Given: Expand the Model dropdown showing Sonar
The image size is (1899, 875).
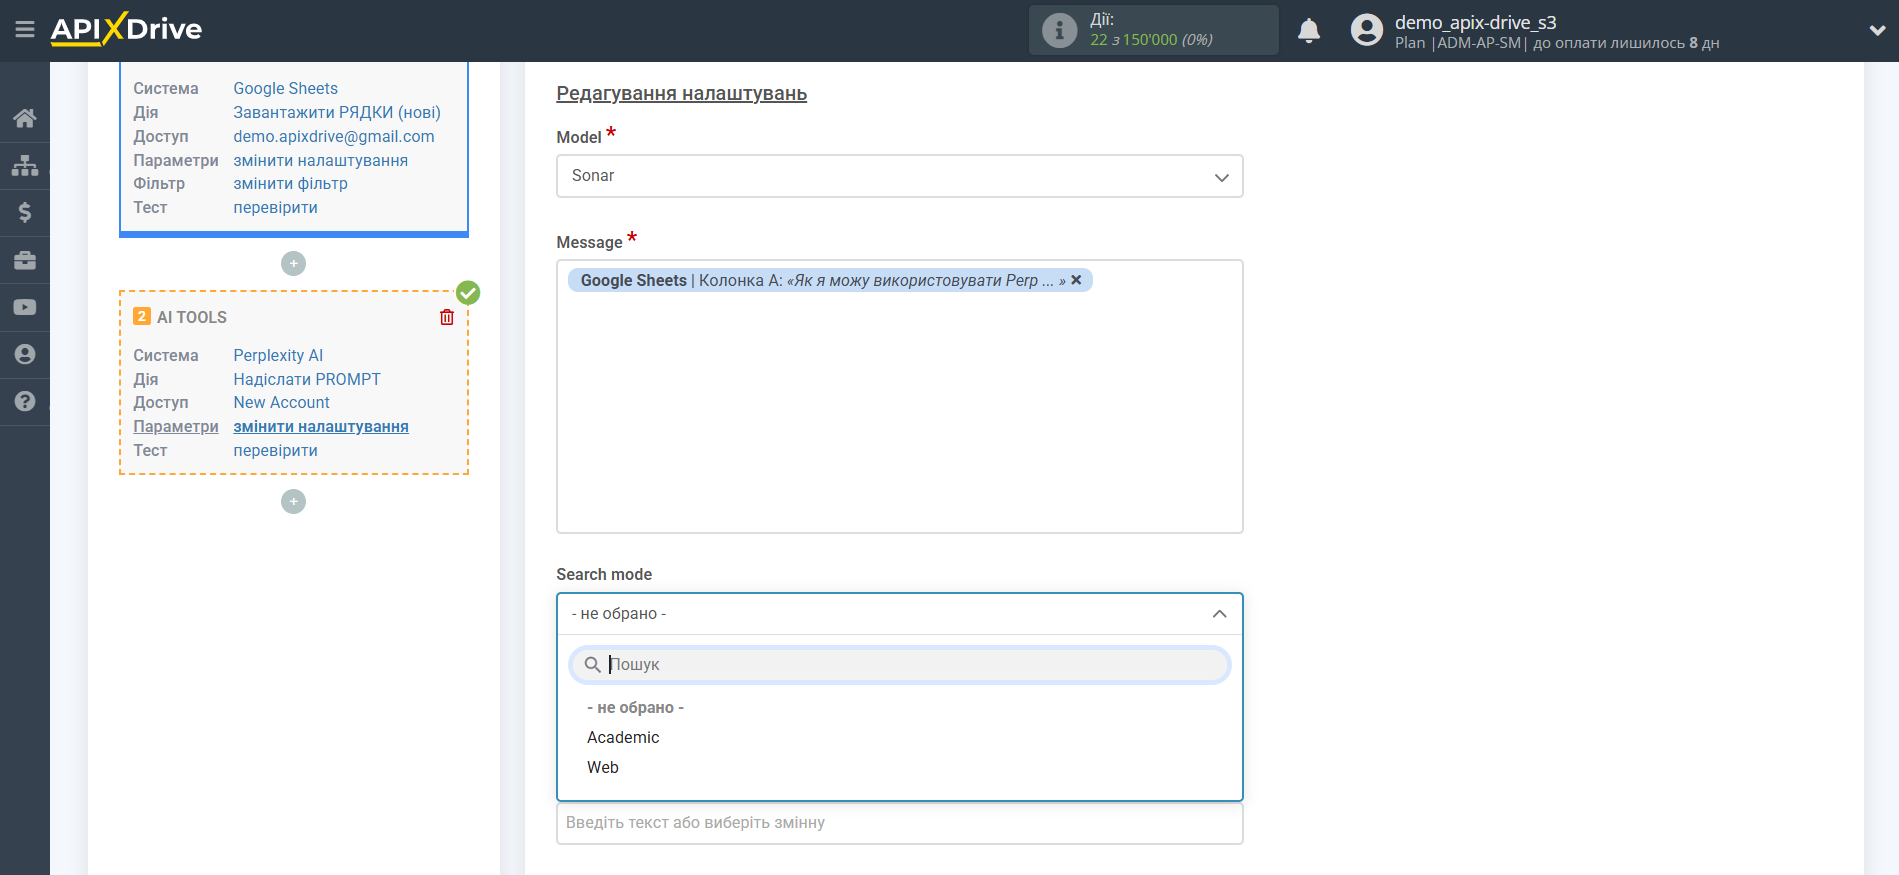Looking at the screenshot, I should [x=899, y=176].
